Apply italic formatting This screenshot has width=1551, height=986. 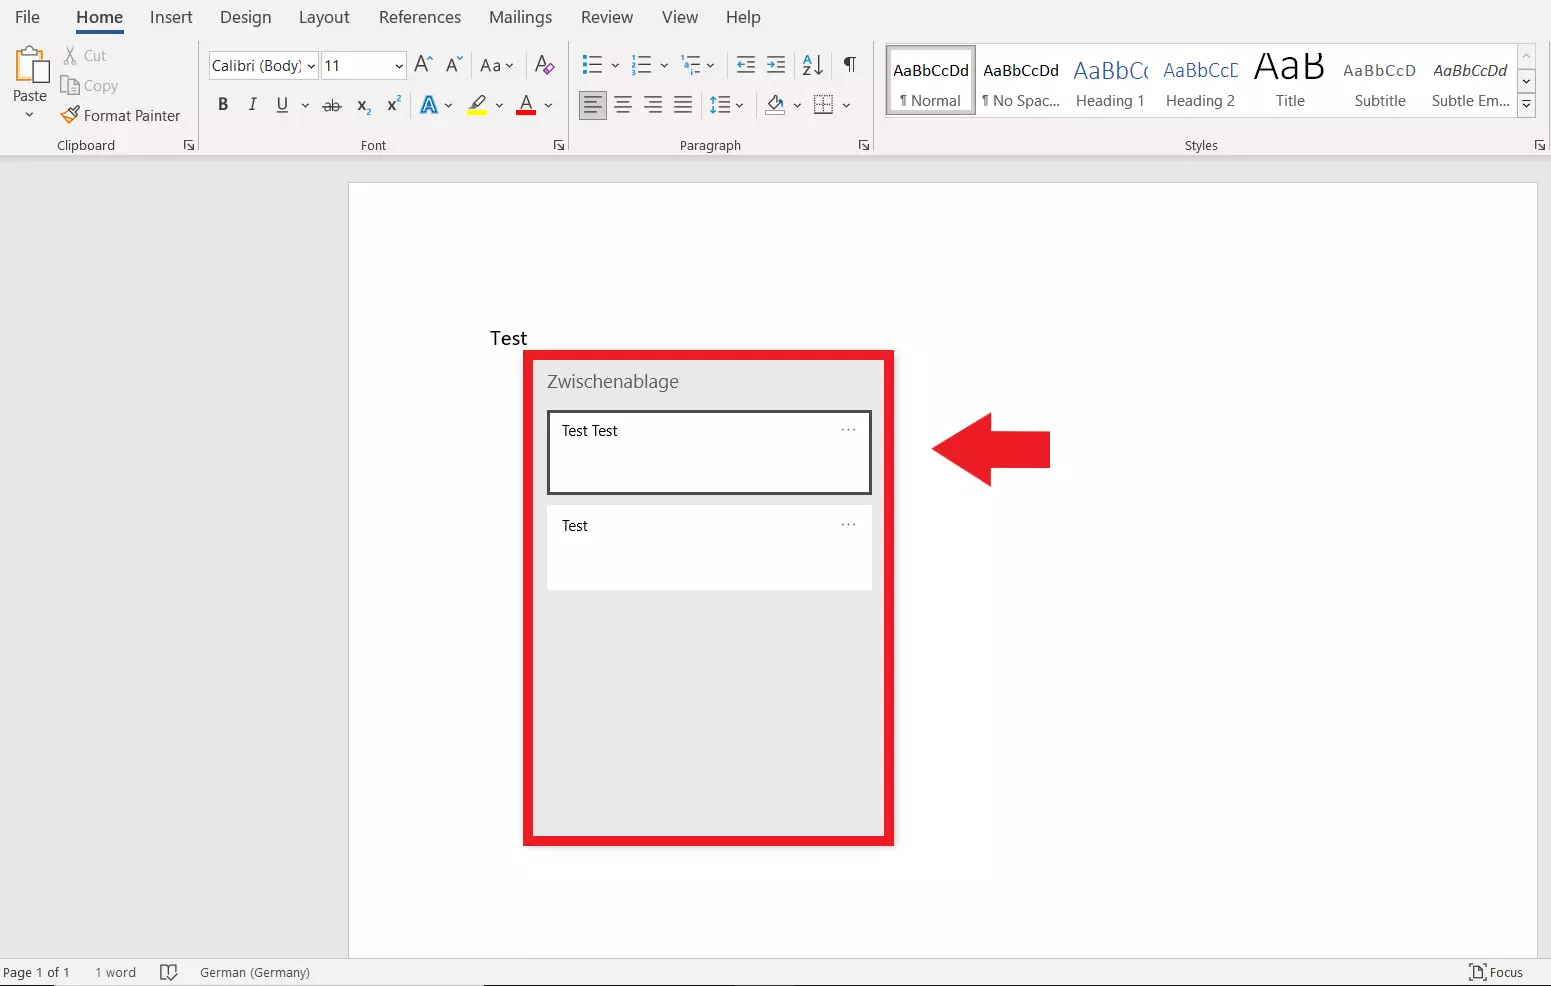[x=252, y=104]
